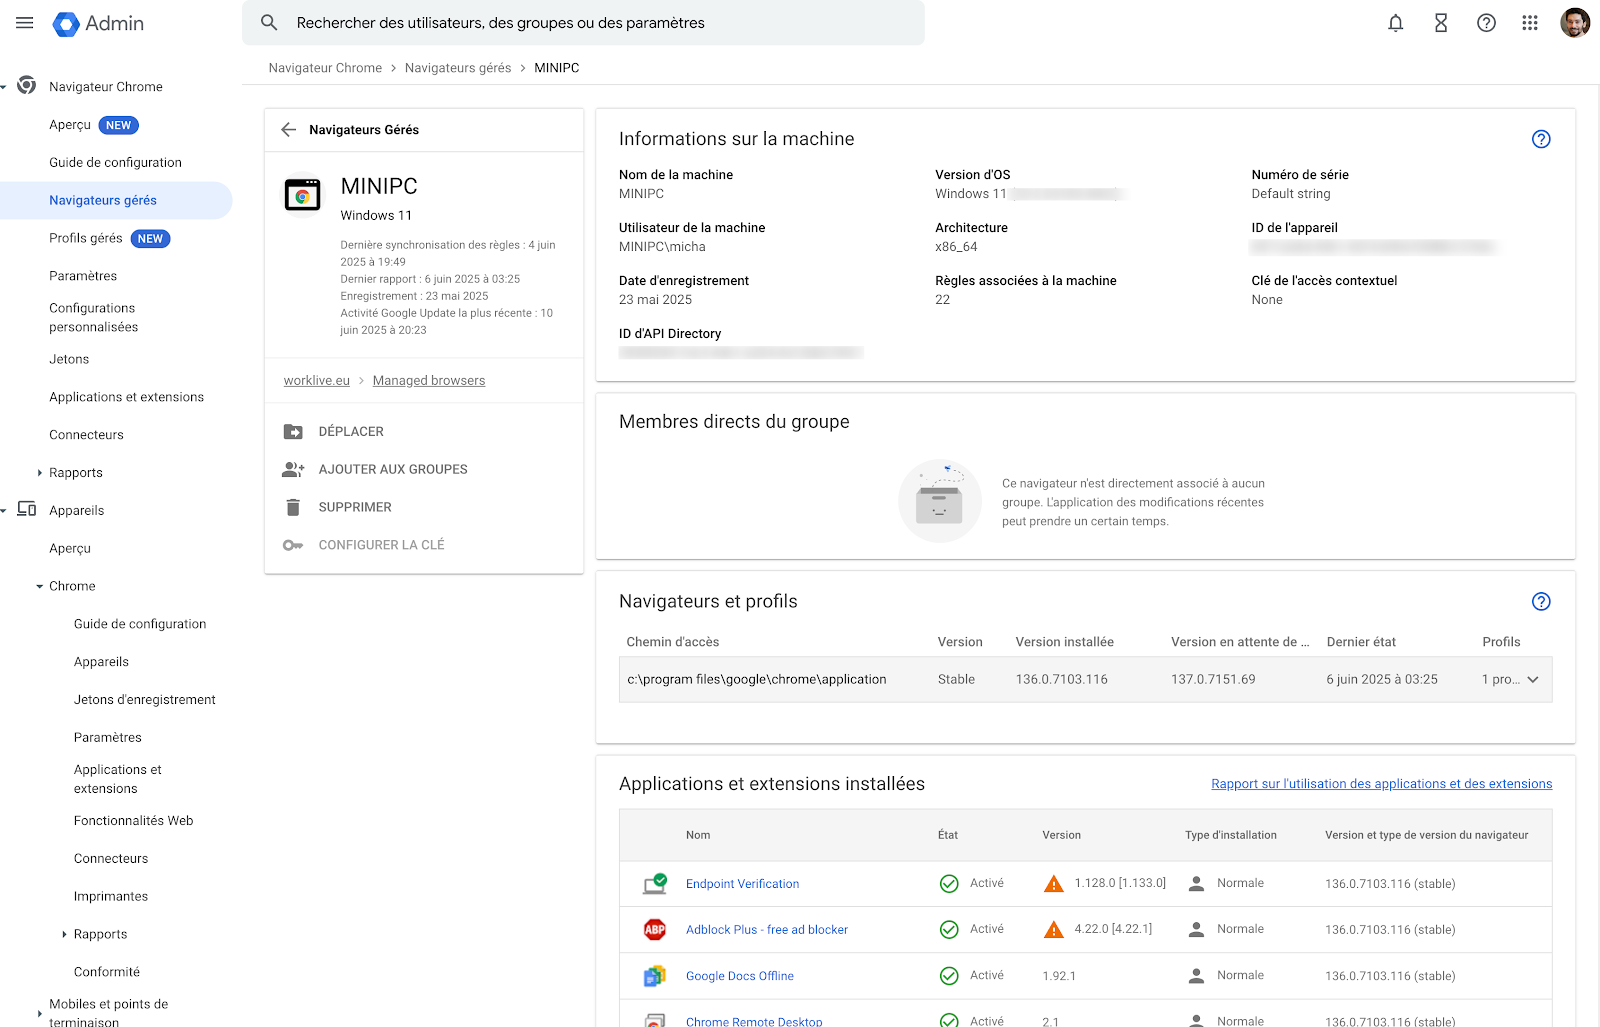Click SUPPRIMER button
This screenshot has height=1027, width=1600.
(x=355, y=507)
